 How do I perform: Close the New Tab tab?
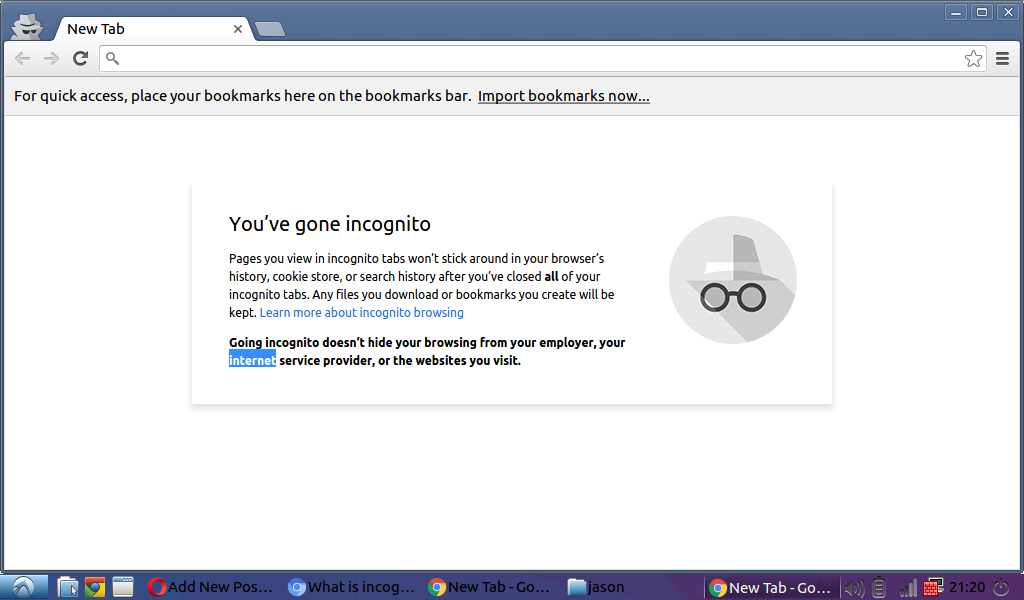[238, 29]
